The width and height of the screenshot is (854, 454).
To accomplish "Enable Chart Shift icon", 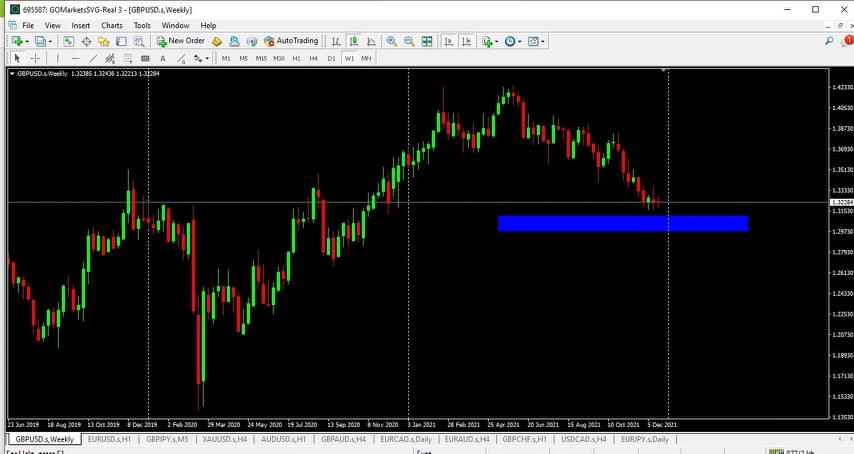I will 466,41.
